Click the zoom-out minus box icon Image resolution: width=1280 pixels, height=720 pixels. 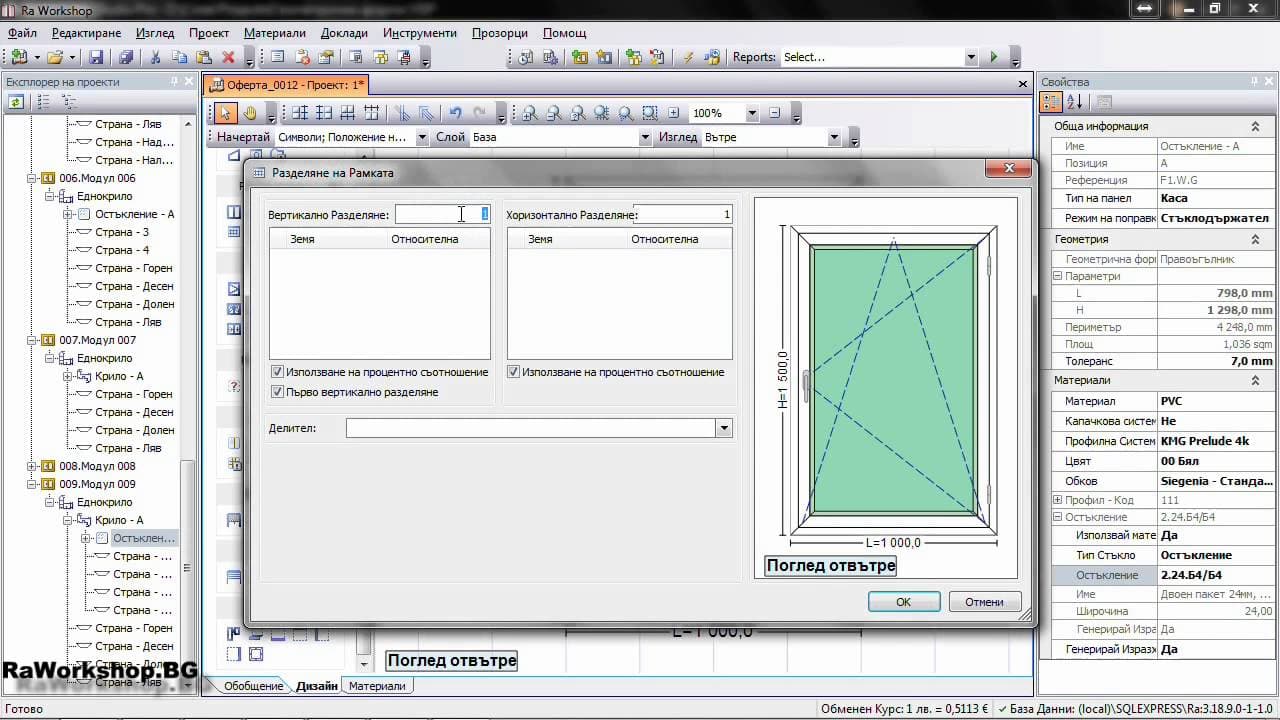click(x=774, y=113)
